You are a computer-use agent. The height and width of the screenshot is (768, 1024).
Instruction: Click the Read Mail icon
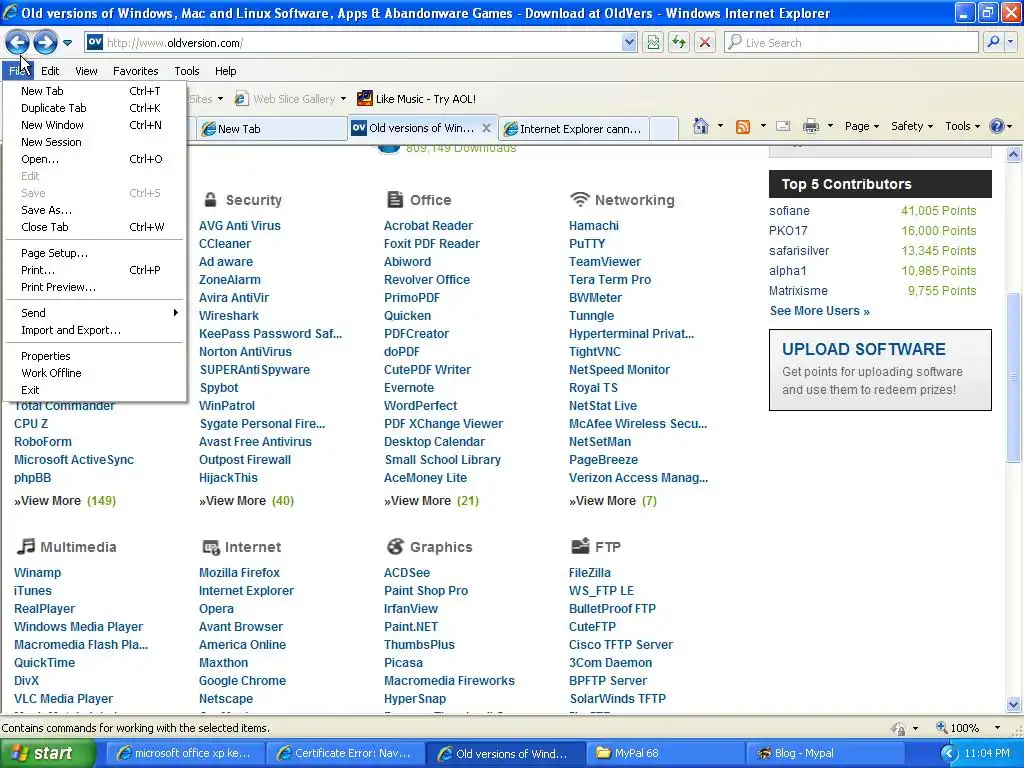(x=783, y=126)
